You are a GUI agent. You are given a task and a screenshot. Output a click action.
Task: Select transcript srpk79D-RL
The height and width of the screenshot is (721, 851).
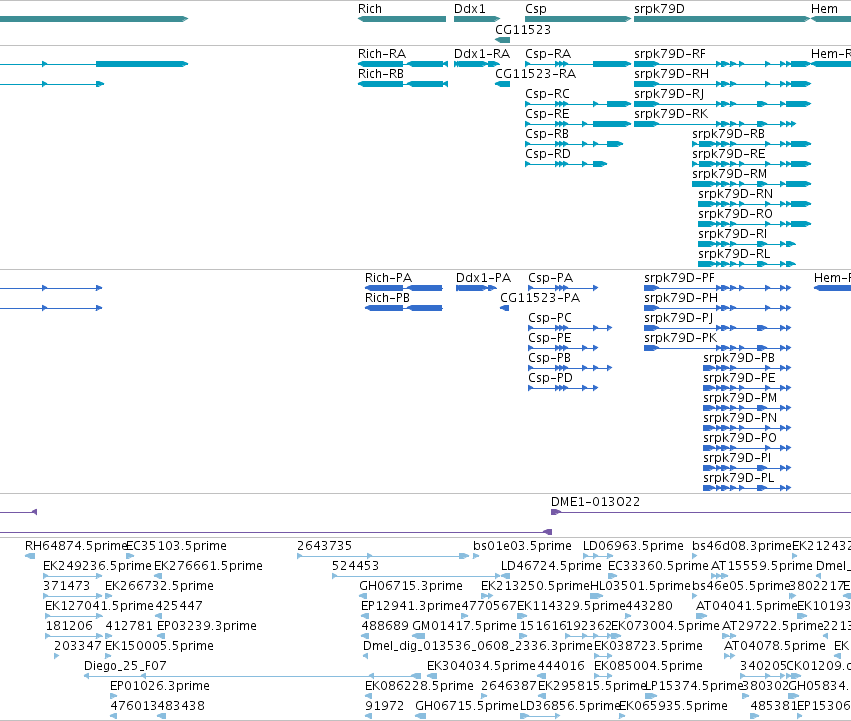click(x=734, y=255)
